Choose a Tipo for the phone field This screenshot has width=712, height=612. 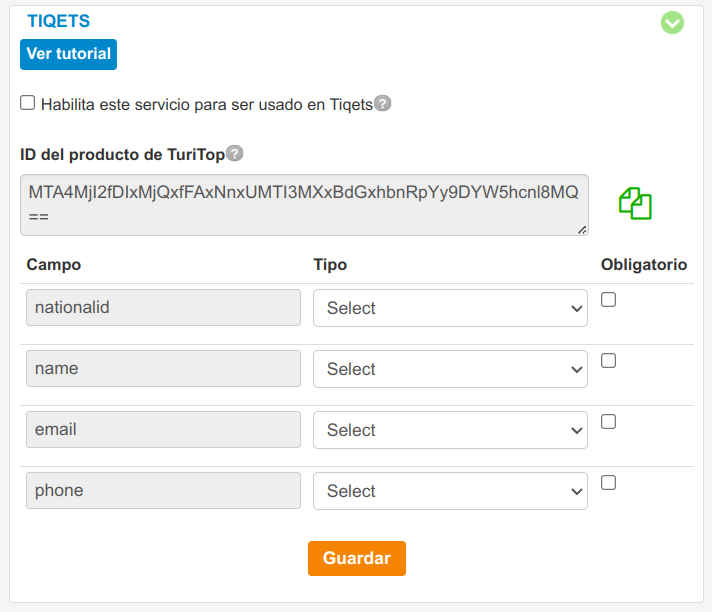pos(450,492)
